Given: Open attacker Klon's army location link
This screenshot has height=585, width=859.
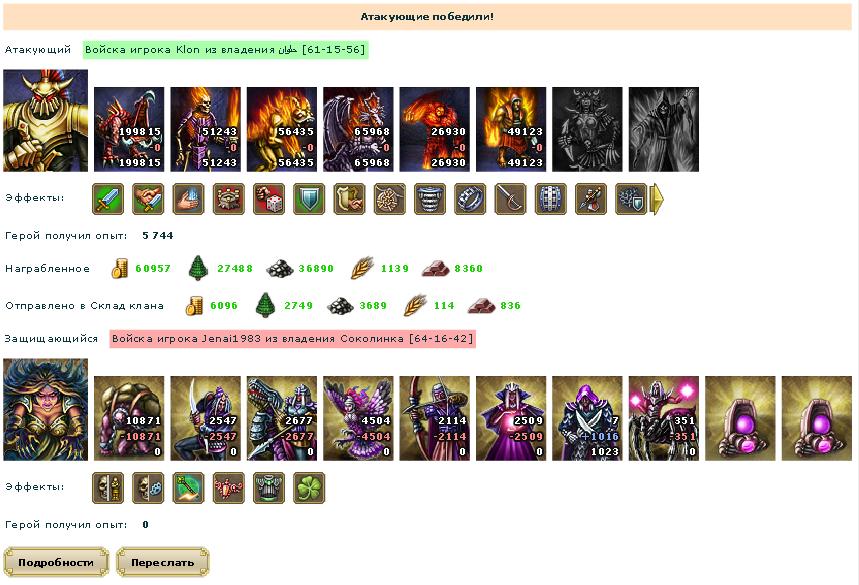Looking at the screenshot, I should click(x=225, y=50).
